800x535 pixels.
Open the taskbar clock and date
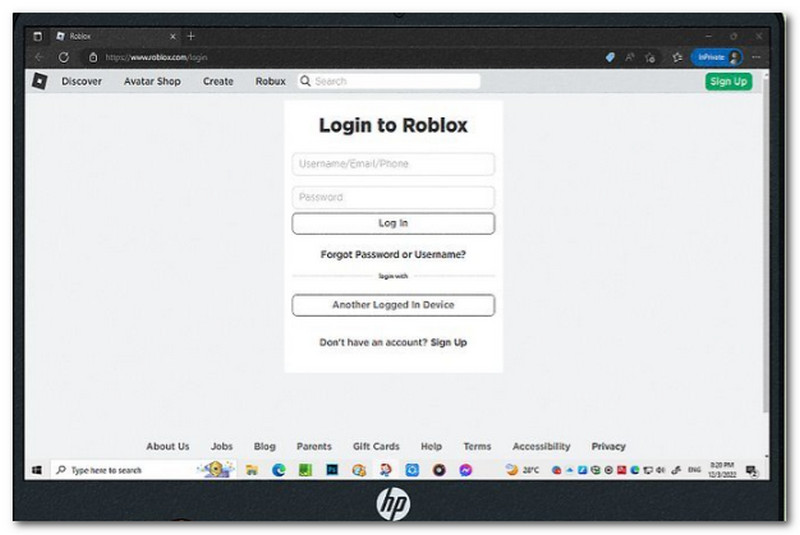click(722, 470)
